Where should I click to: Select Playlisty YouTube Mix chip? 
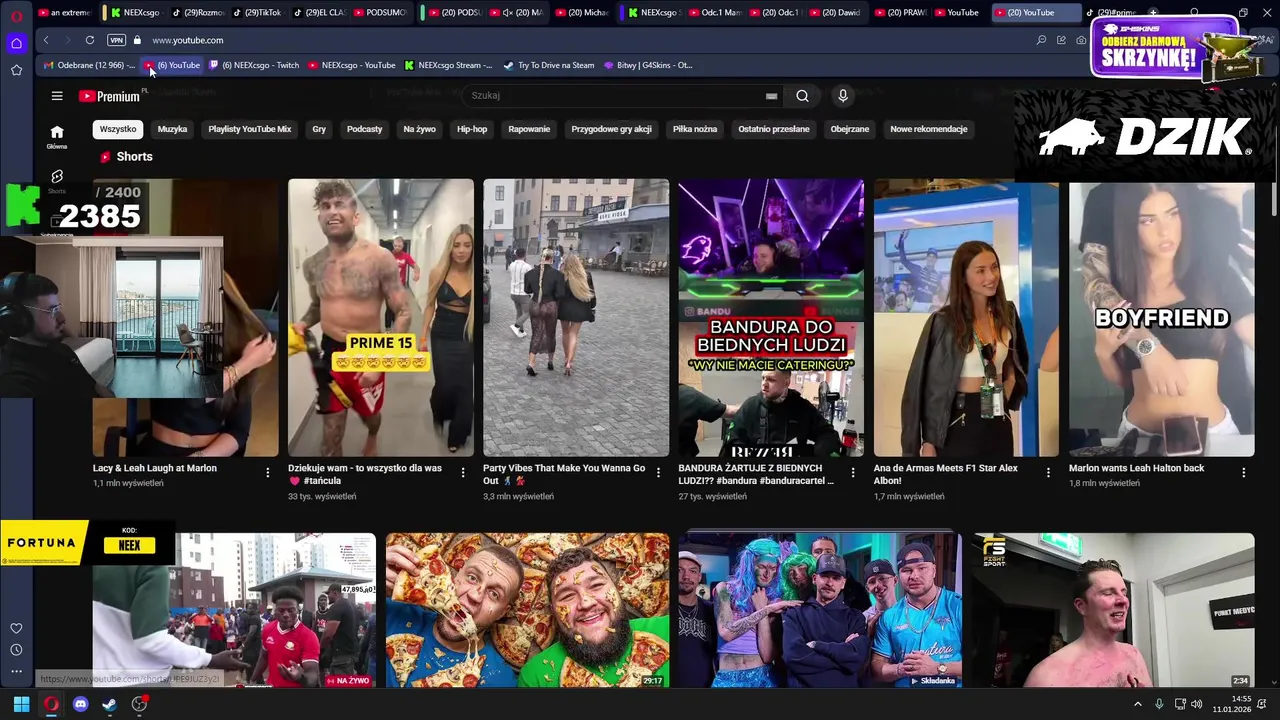[x=250, y=129]
